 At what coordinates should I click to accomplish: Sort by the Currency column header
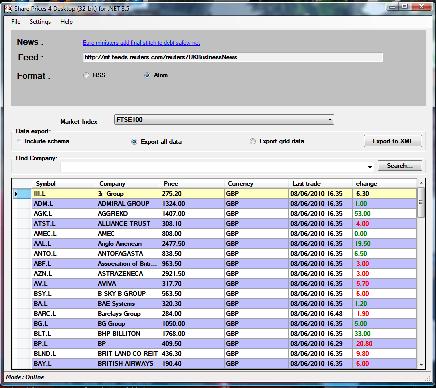tap(240, 184)
